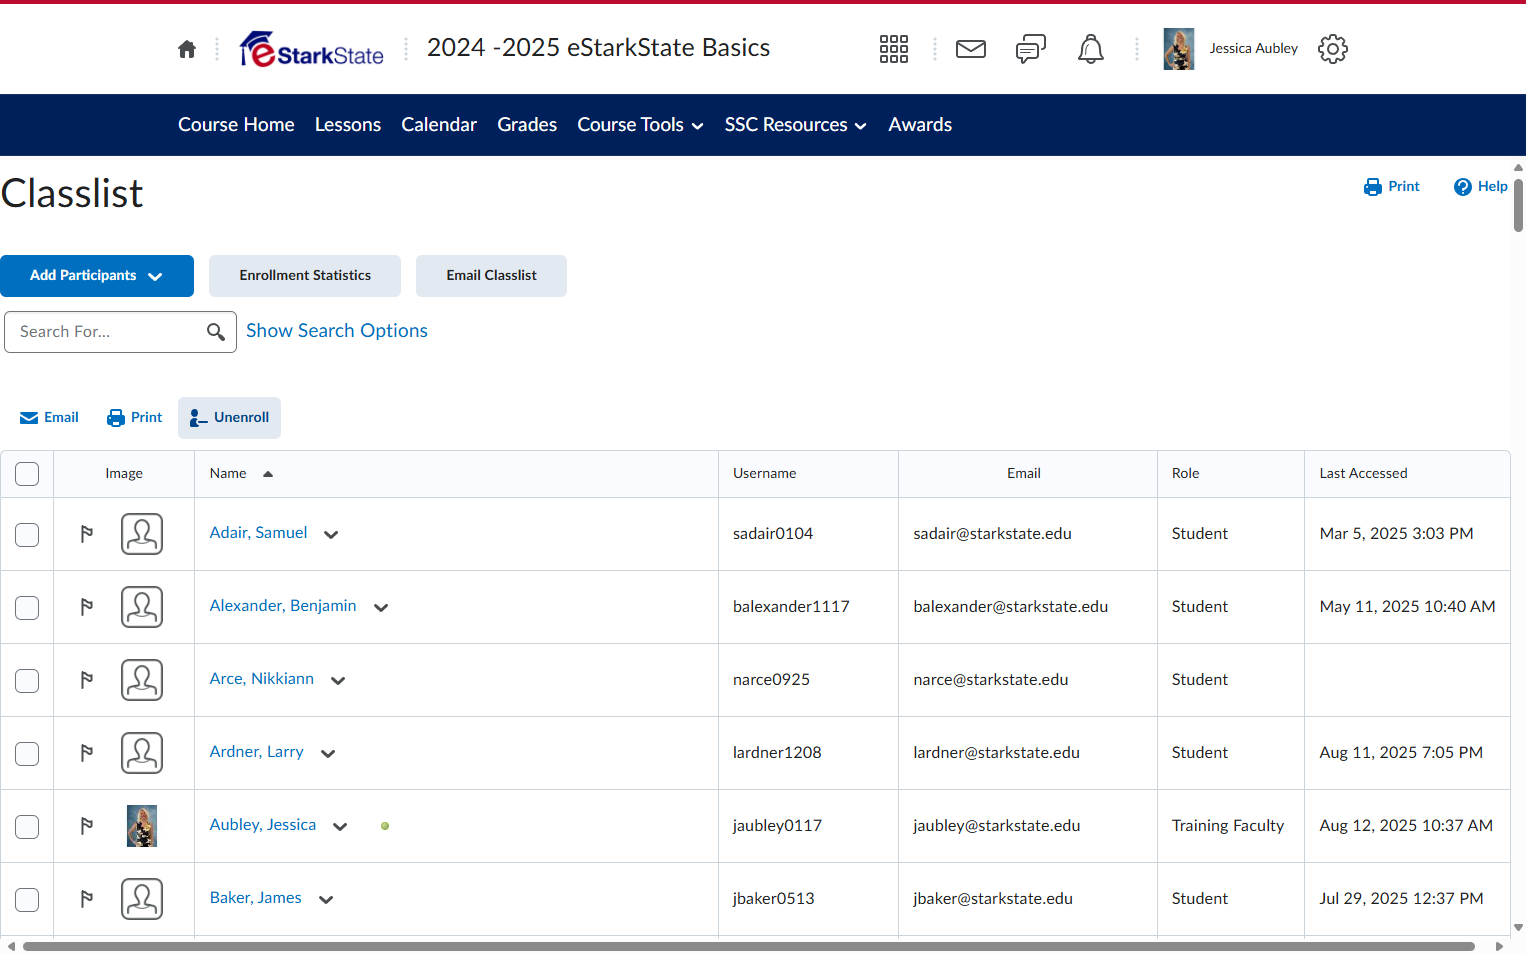Flag Ardner, Larry in the classlist

tap(87, 753)
